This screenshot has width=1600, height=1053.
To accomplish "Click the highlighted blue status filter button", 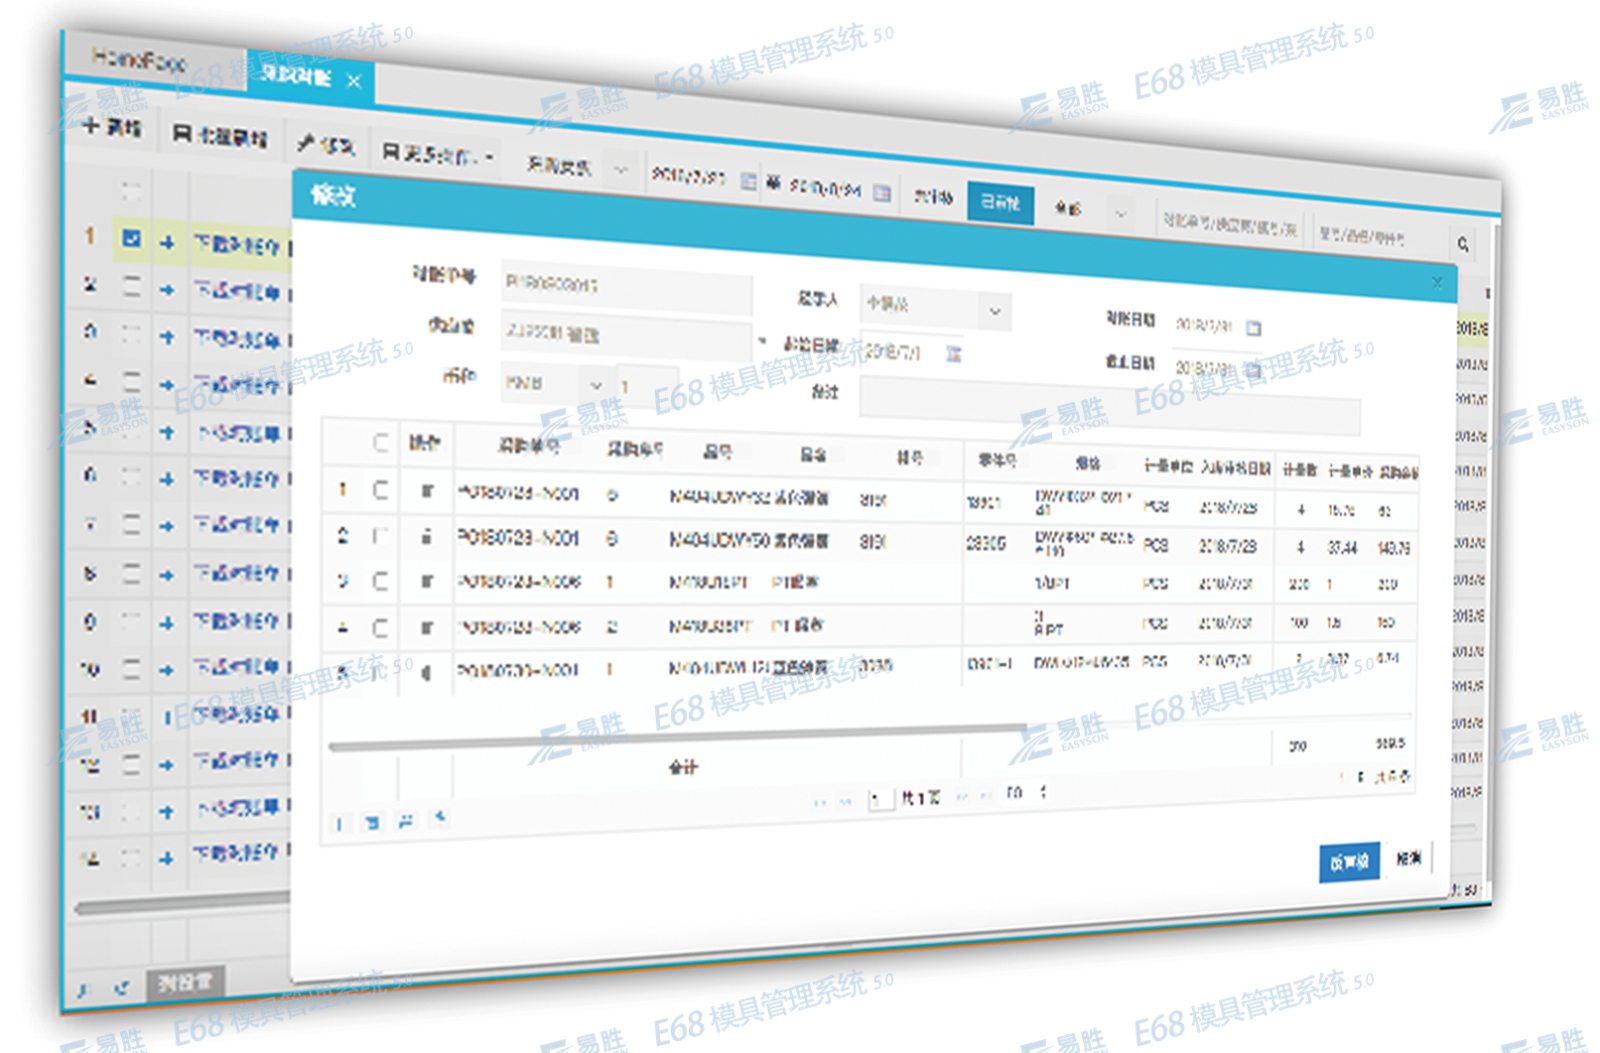I will [1000, 203].
